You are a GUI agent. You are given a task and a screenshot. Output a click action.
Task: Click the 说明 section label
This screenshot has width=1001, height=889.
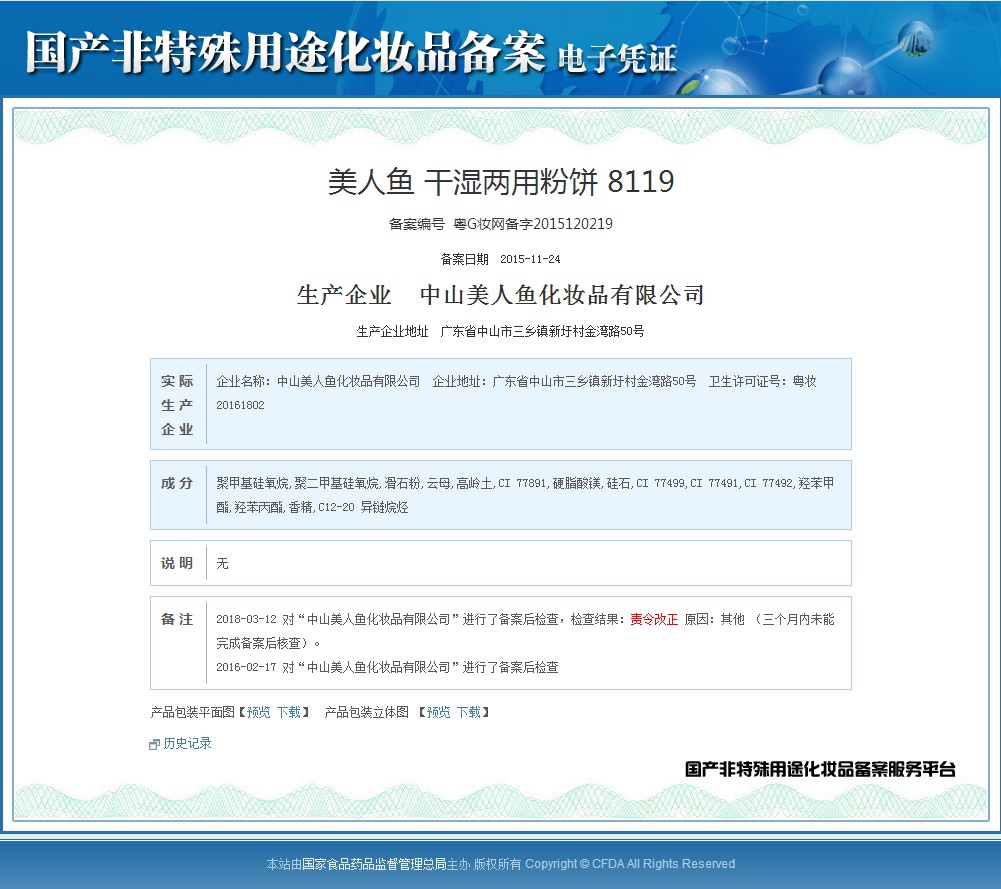[x=177, y=563]
